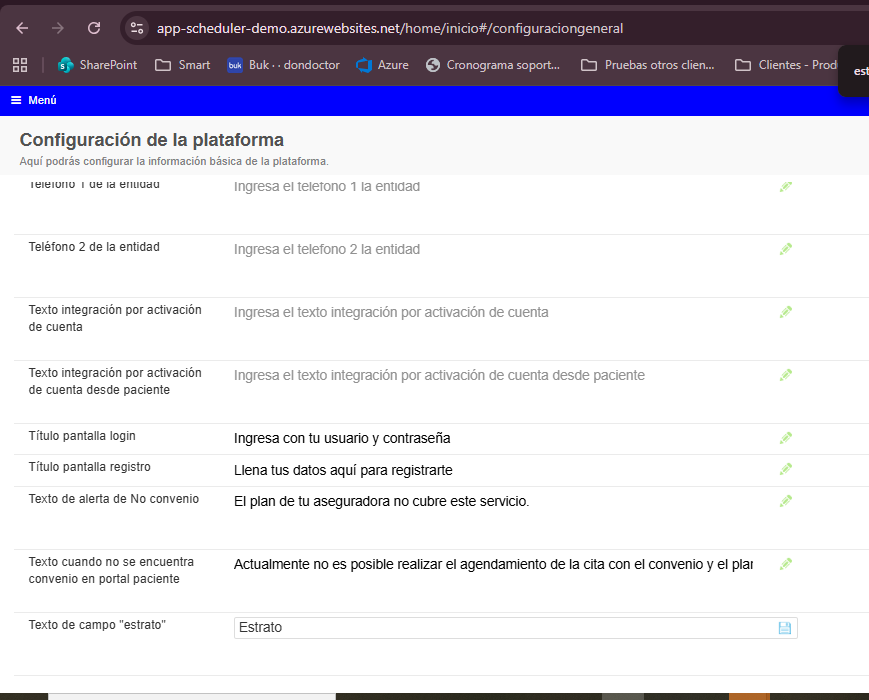
Task: Edit the convenio en portal paciente text
Action: point(785,564)
